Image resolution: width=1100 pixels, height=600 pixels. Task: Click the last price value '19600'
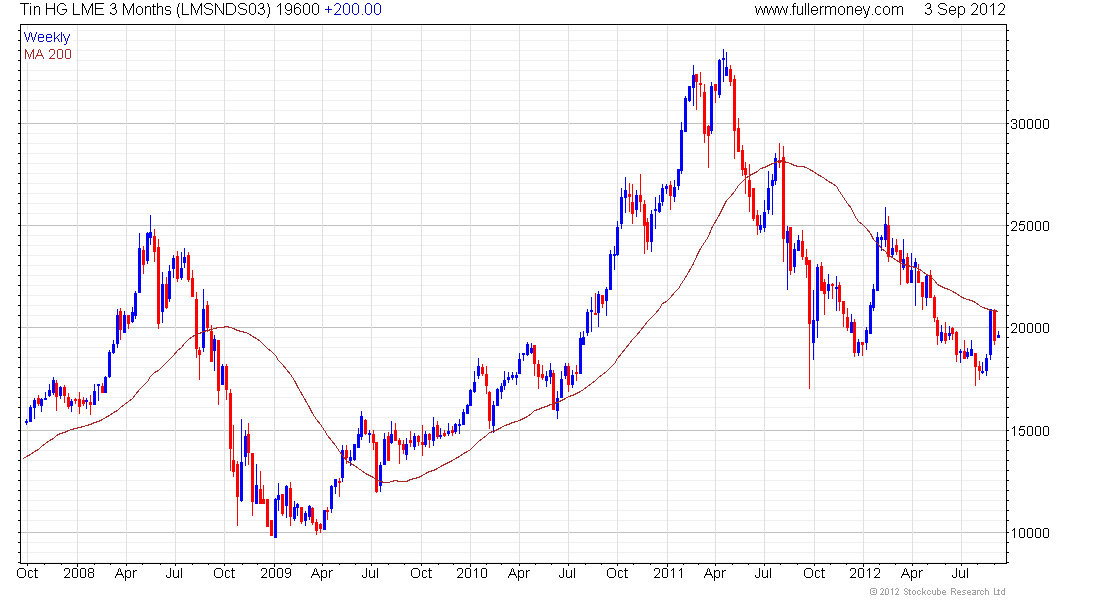tap(297, 10)
